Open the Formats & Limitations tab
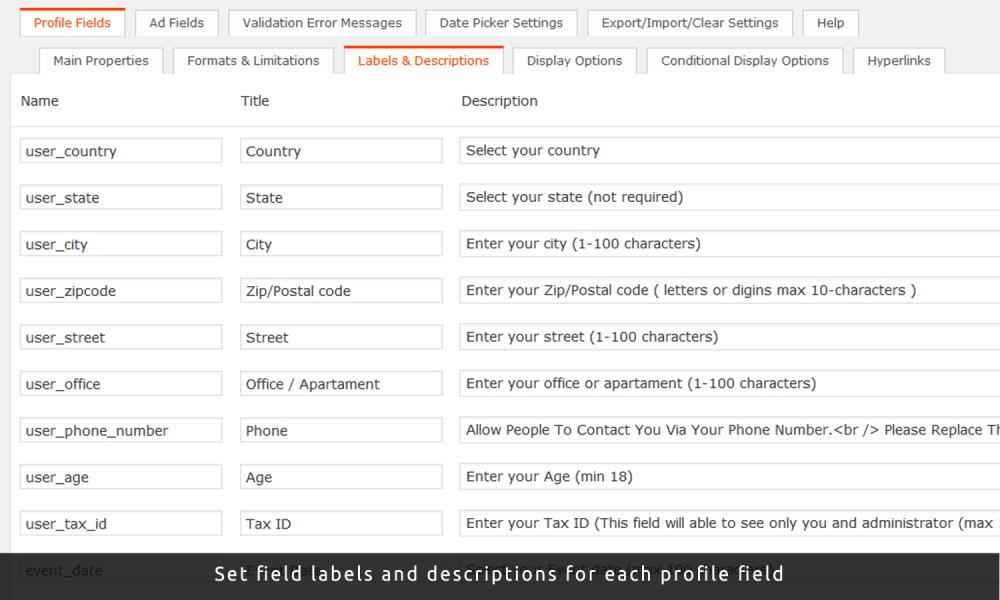Image resolution: width=1000 pixels, height=600 pixels. pyautogui.click(x=253, y=60)
